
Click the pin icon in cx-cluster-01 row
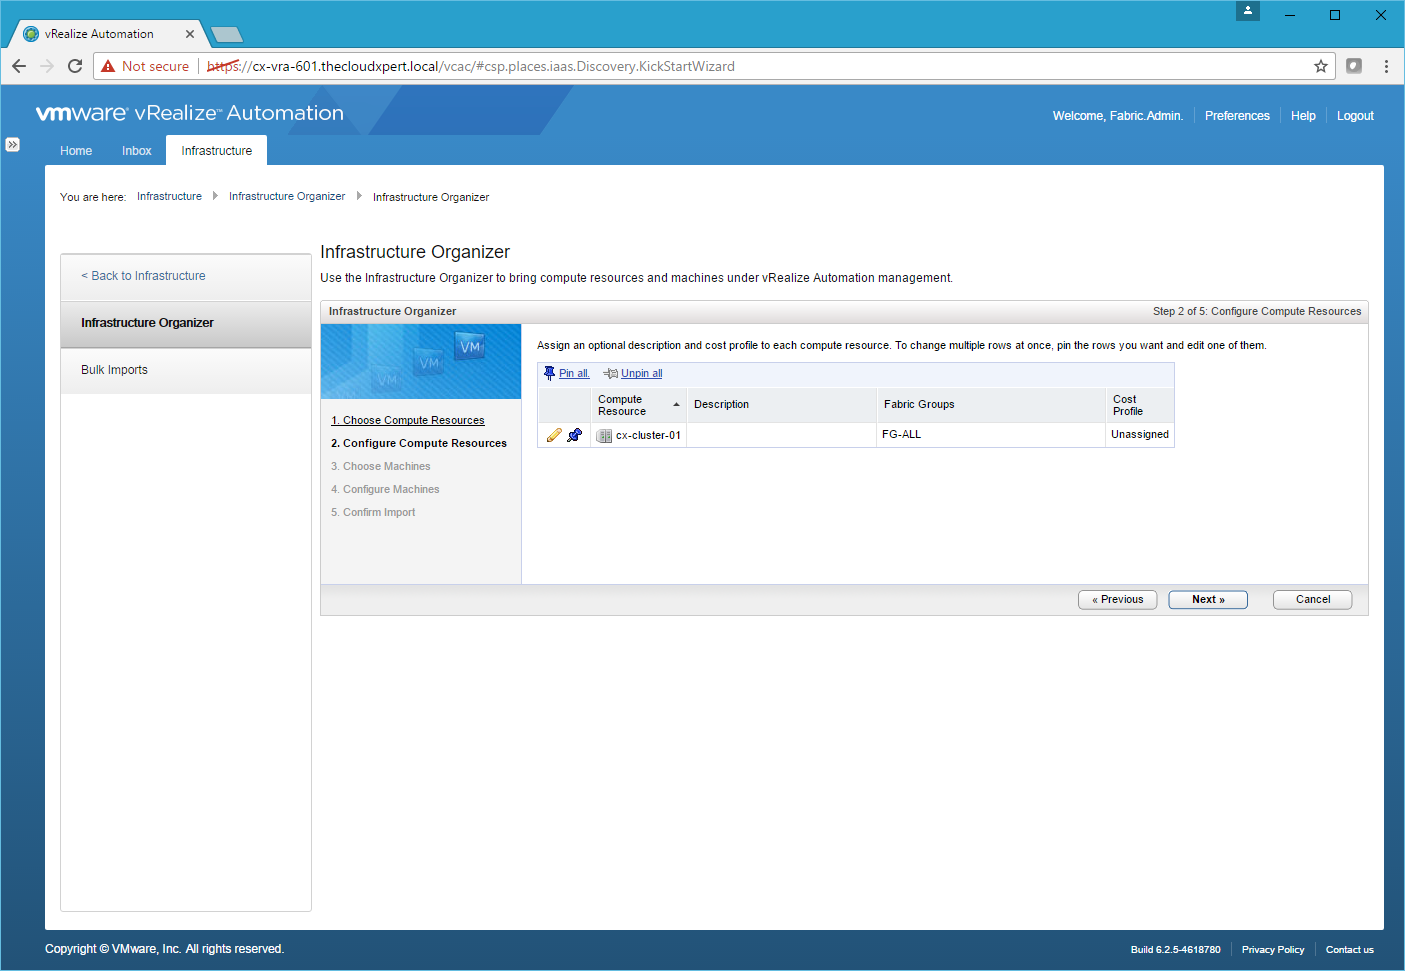(574, 435)
